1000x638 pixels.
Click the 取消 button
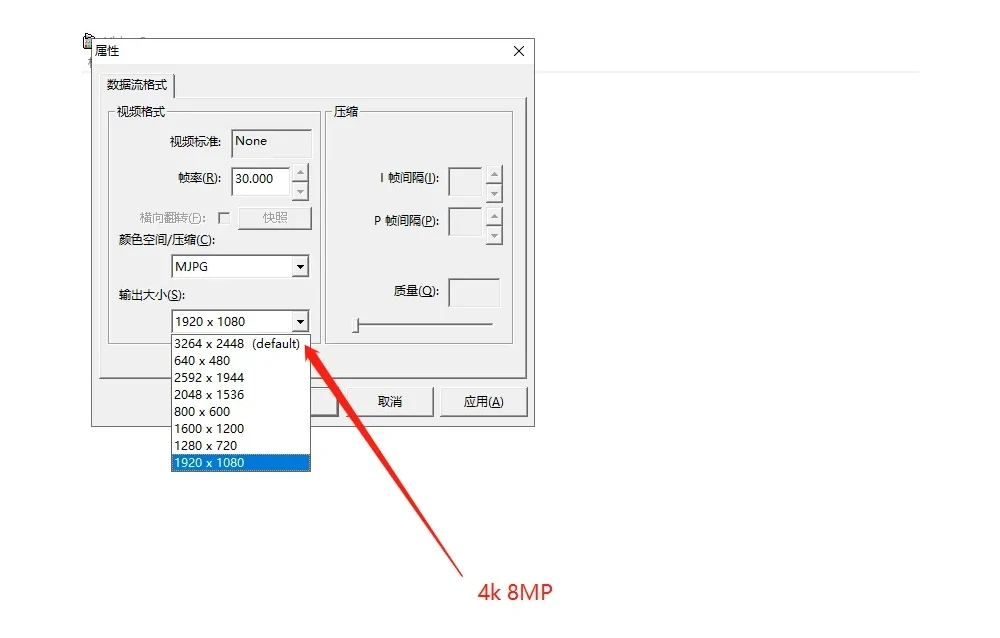pos(390,402)
